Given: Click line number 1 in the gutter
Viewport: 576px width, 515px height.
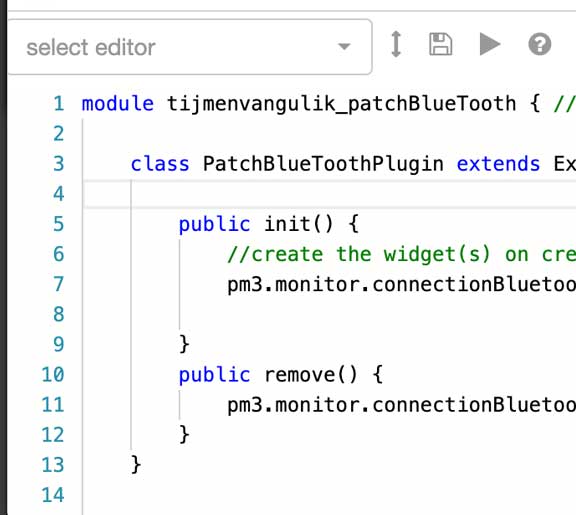Looking at the screenshot, I should (x=59, y=104).
